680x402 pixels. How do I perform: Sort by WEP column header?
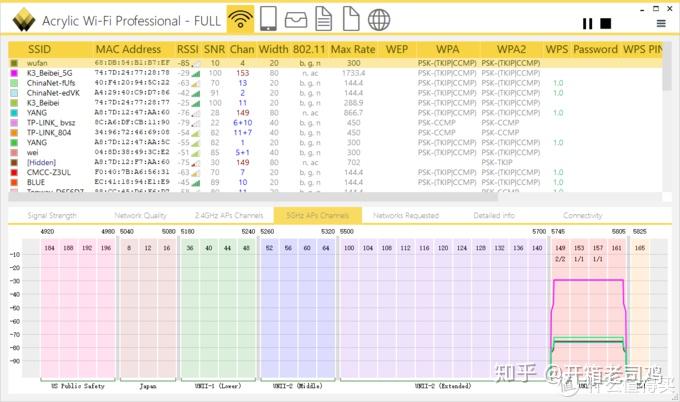tap(396, 49)
